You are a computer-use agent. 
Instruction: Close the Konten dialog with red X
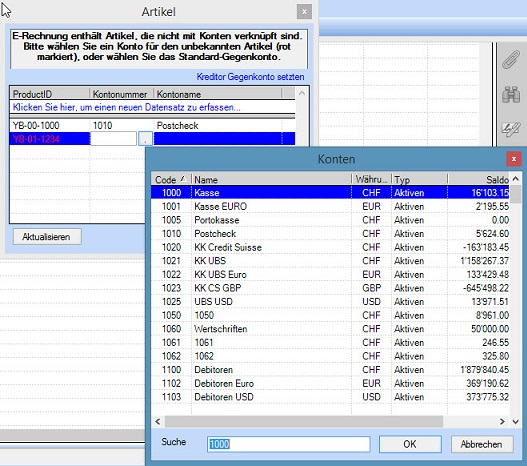tap(514, 159)
